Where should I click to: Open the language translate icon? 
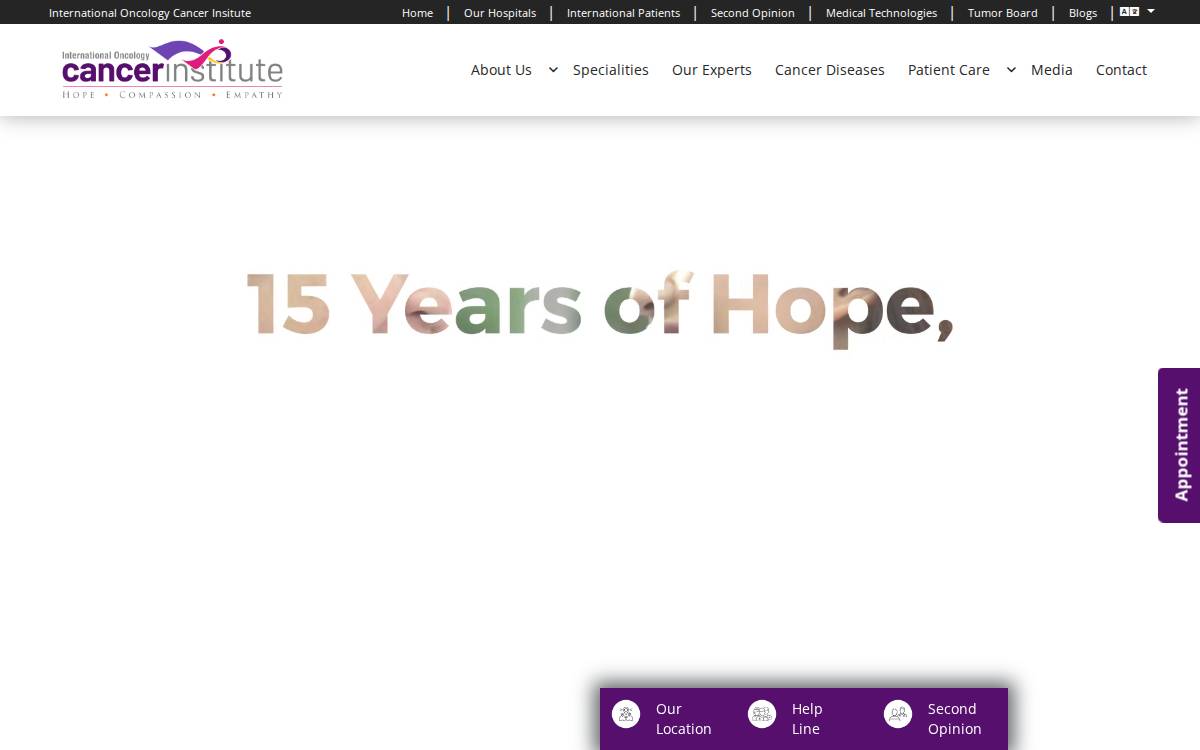pos(1129,12)
